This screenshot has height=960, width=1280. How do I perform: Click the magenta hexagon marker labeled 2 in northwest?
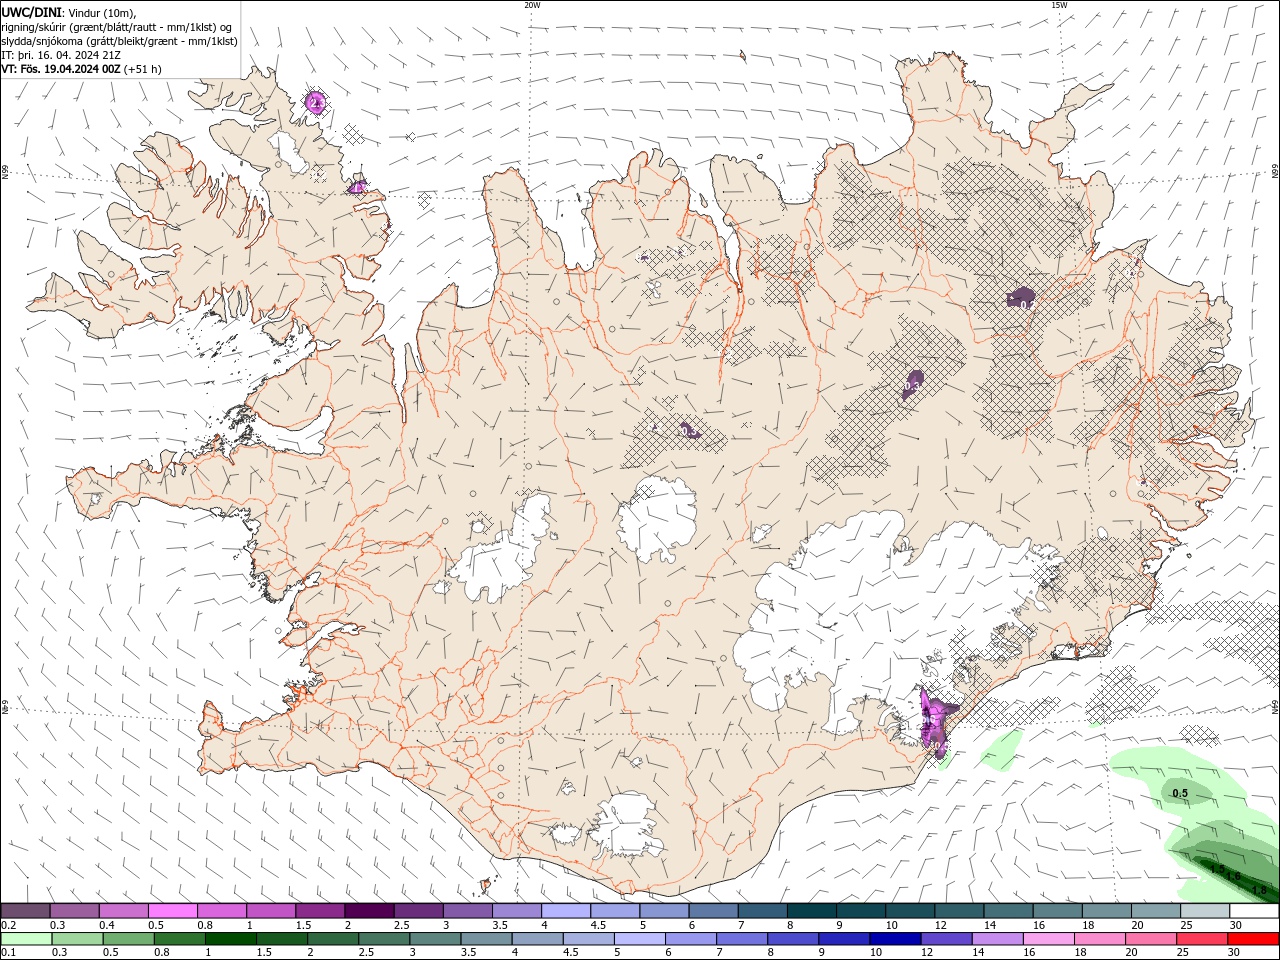315,102
